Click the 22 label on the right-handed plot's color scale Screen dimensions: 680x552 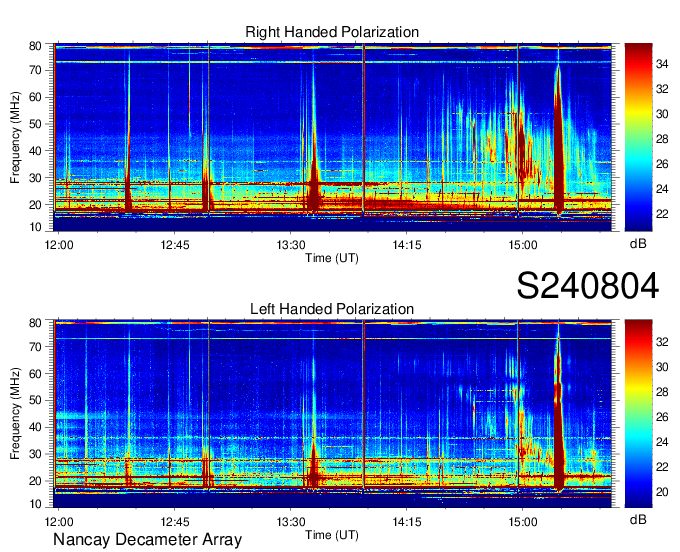(662, 214)
